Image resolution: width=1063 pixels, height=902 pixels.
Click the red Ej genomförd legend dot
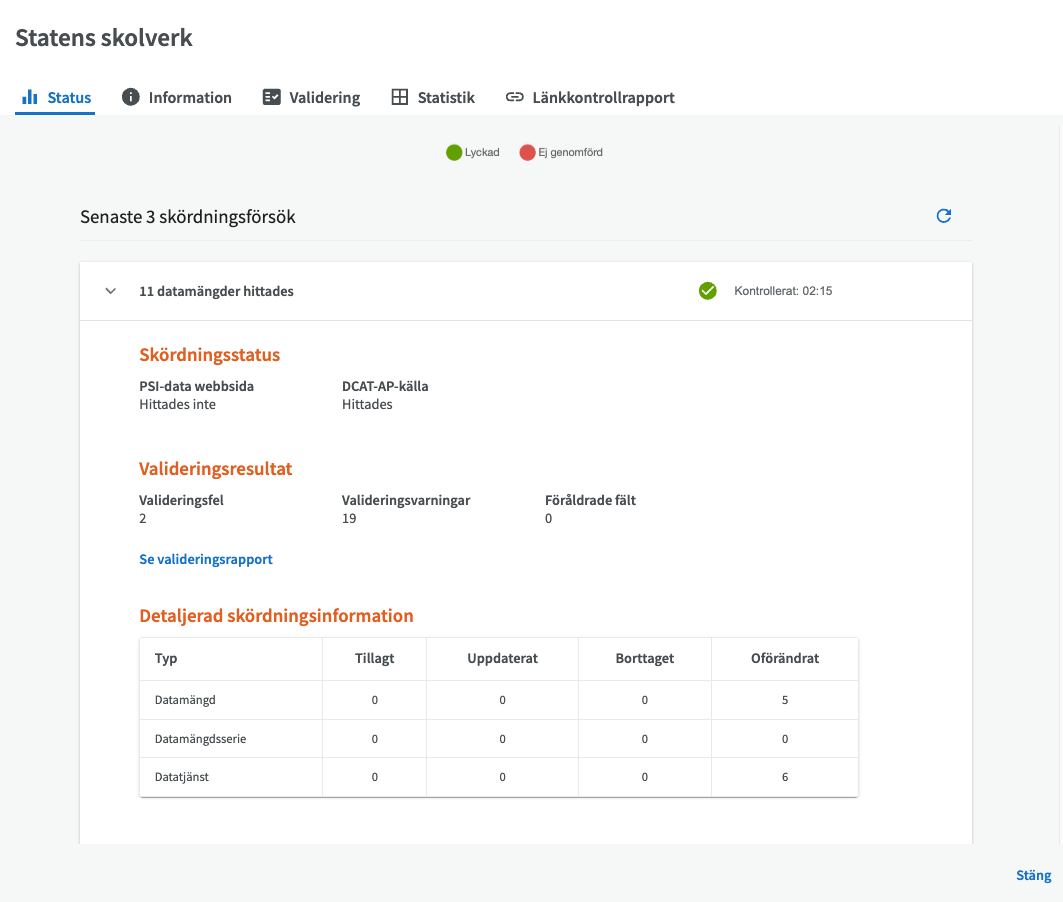point(527,153)
